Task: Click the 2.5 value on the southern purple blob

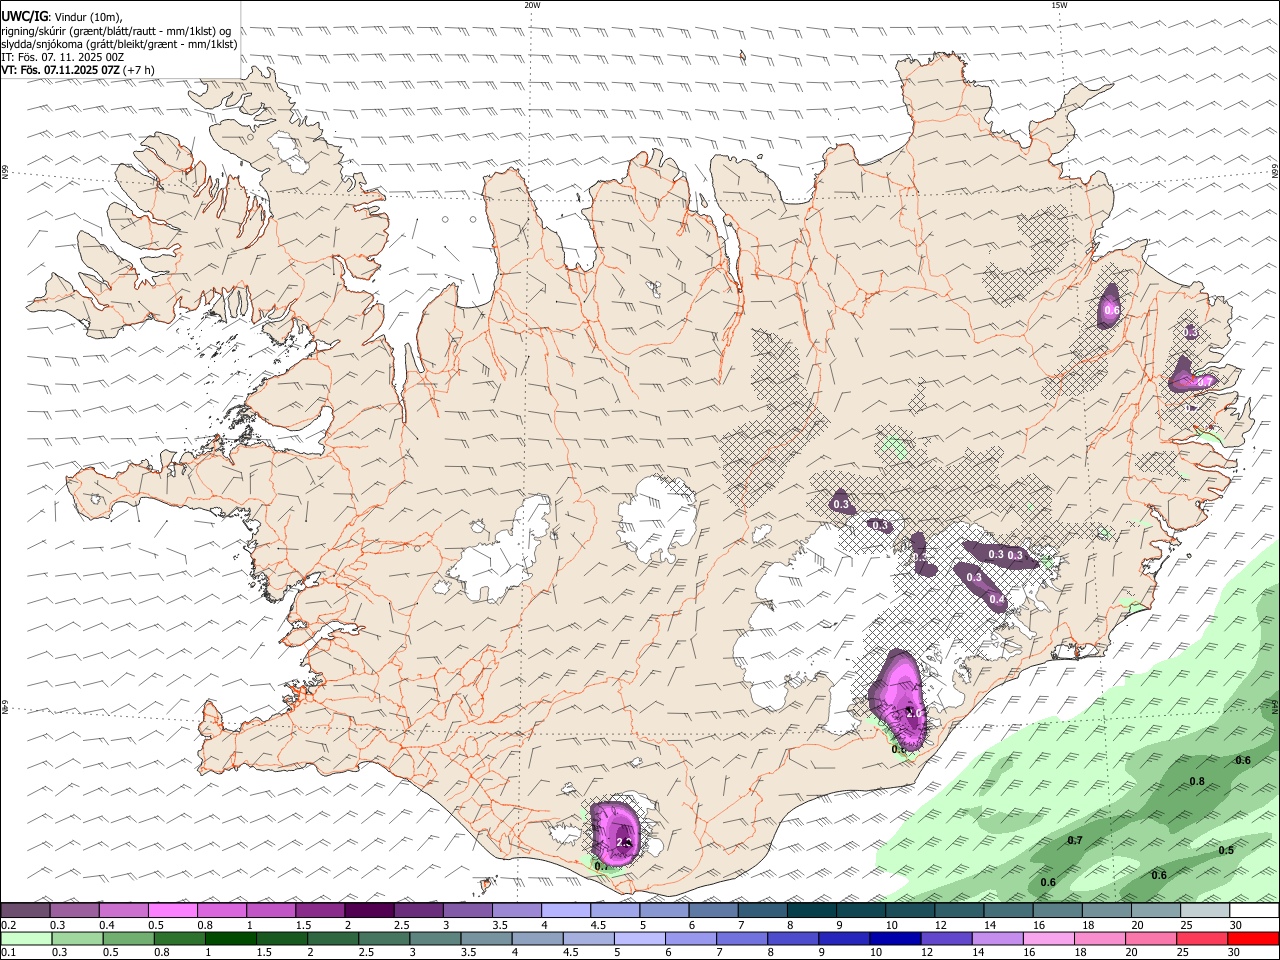Action: point(624,843)
